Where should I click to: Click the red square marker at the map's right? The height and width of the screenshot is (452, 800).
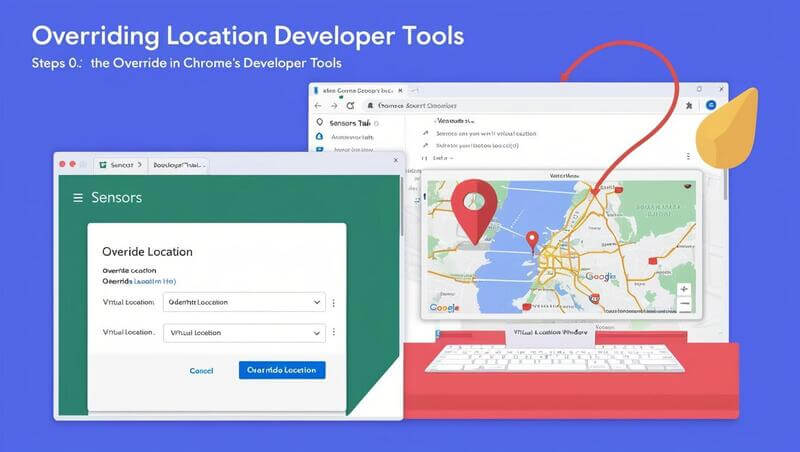652,261
